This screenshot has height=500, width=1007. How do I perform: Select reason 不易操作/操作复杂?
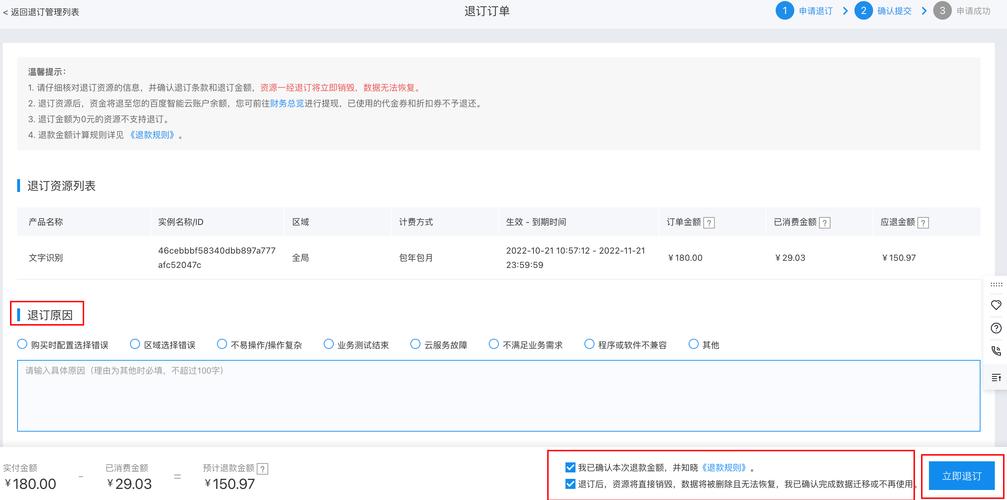click(222, 344)
